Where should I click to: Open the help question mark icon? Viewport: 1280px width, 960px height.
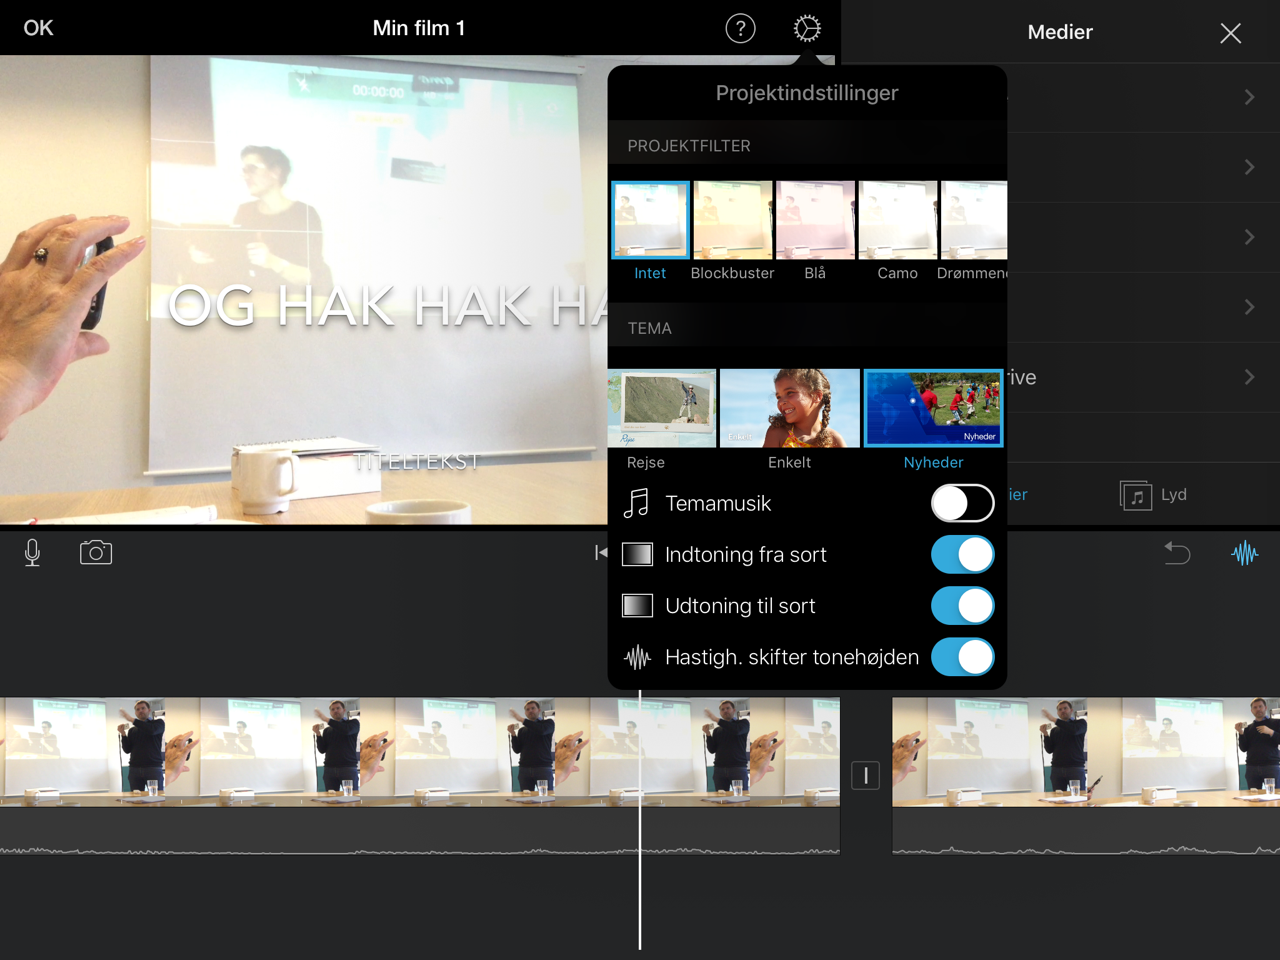[x=740, y=29]
